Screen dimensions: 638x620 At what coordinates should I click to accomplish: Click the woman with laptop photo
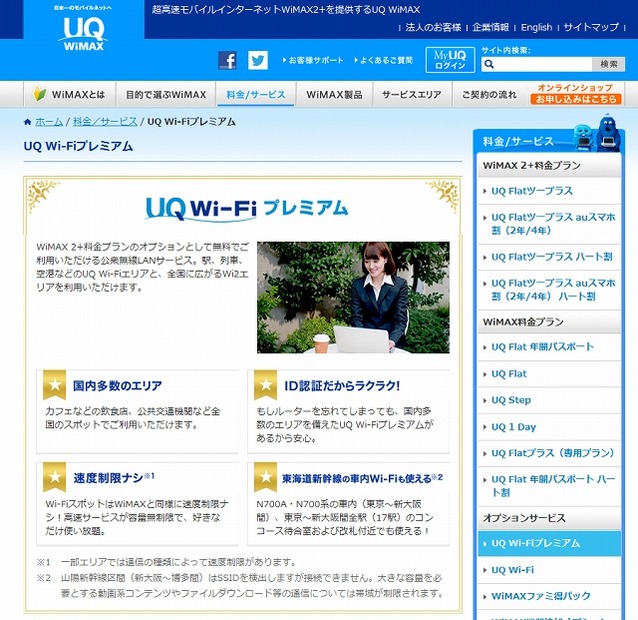(x=353, y=297)
